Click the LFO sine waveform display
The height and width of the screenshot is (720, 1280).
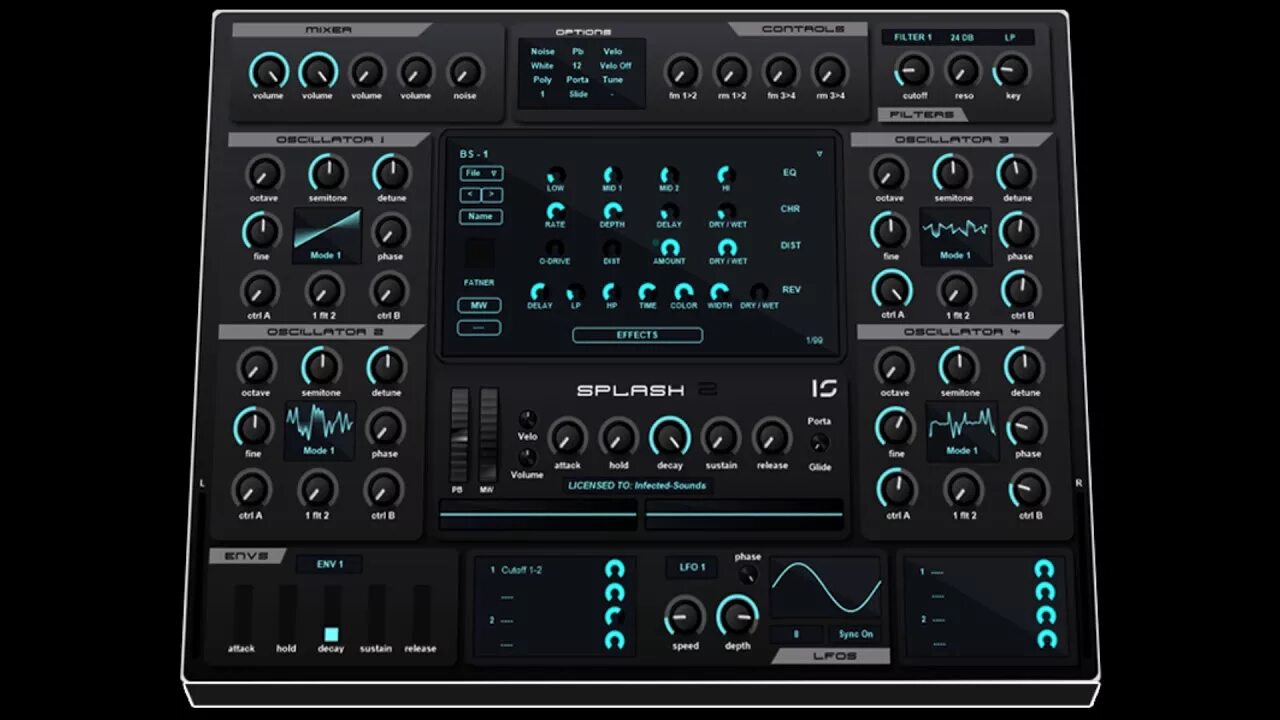click(x=825, y=589)
